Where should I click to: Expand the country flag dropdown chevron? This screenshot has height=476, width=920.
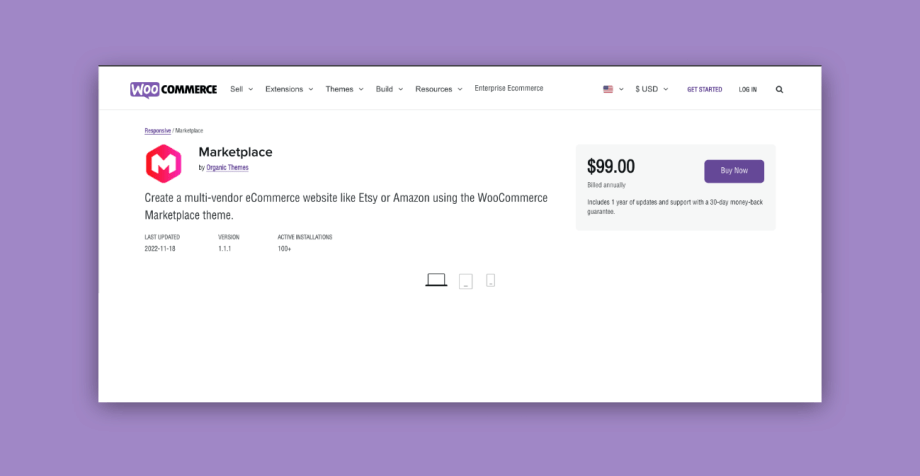tap(621, 90)
